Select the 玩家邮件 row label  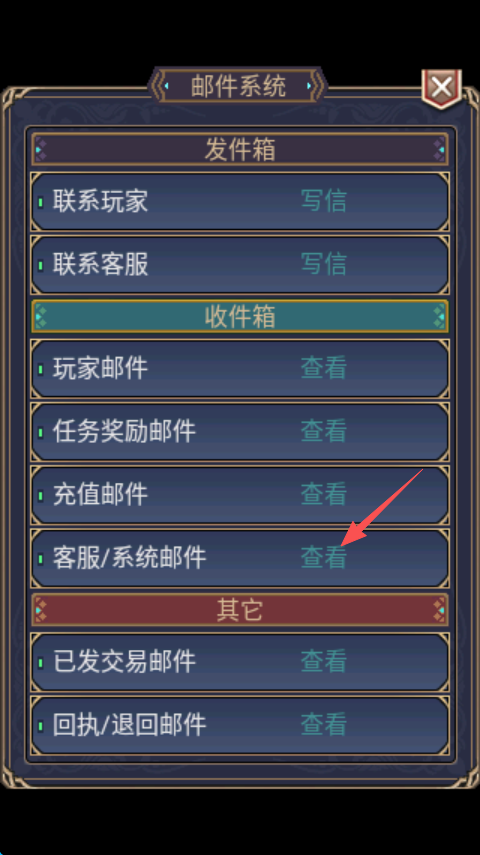[100, 369]
